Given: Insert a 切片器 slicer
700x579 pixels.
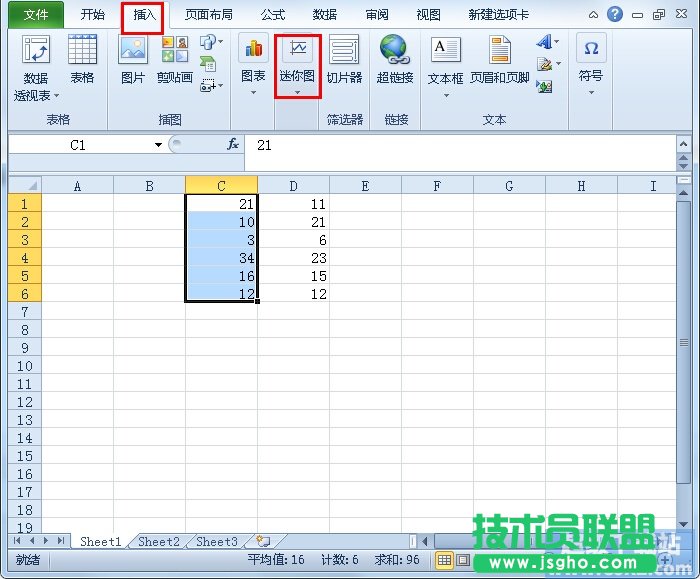Looking at the screenshot, I should coord(344,59).
